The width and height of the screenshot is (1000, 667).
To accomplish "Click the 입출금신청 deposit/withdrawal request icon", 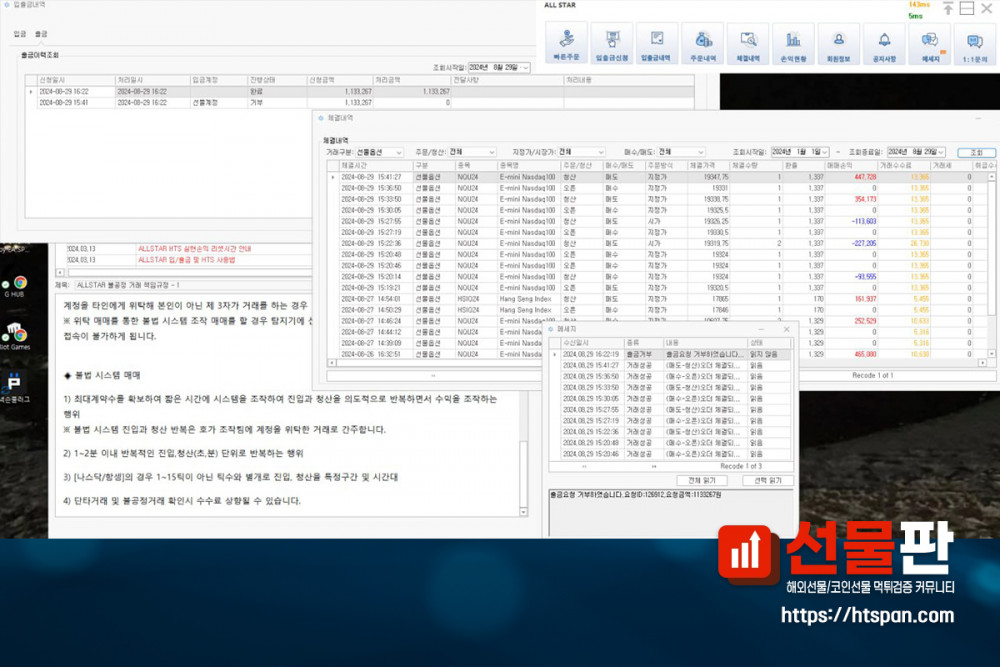I will 611,46.
